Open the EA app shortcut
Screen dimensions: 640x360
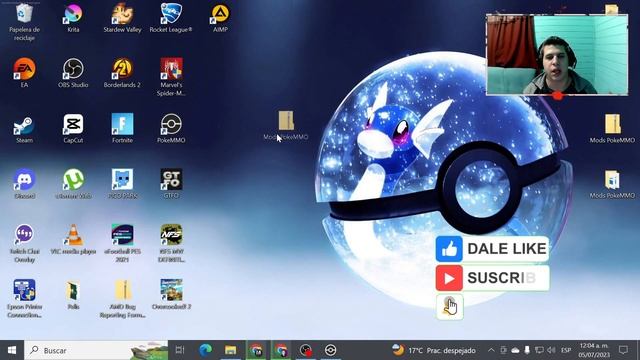click(24, 73)
